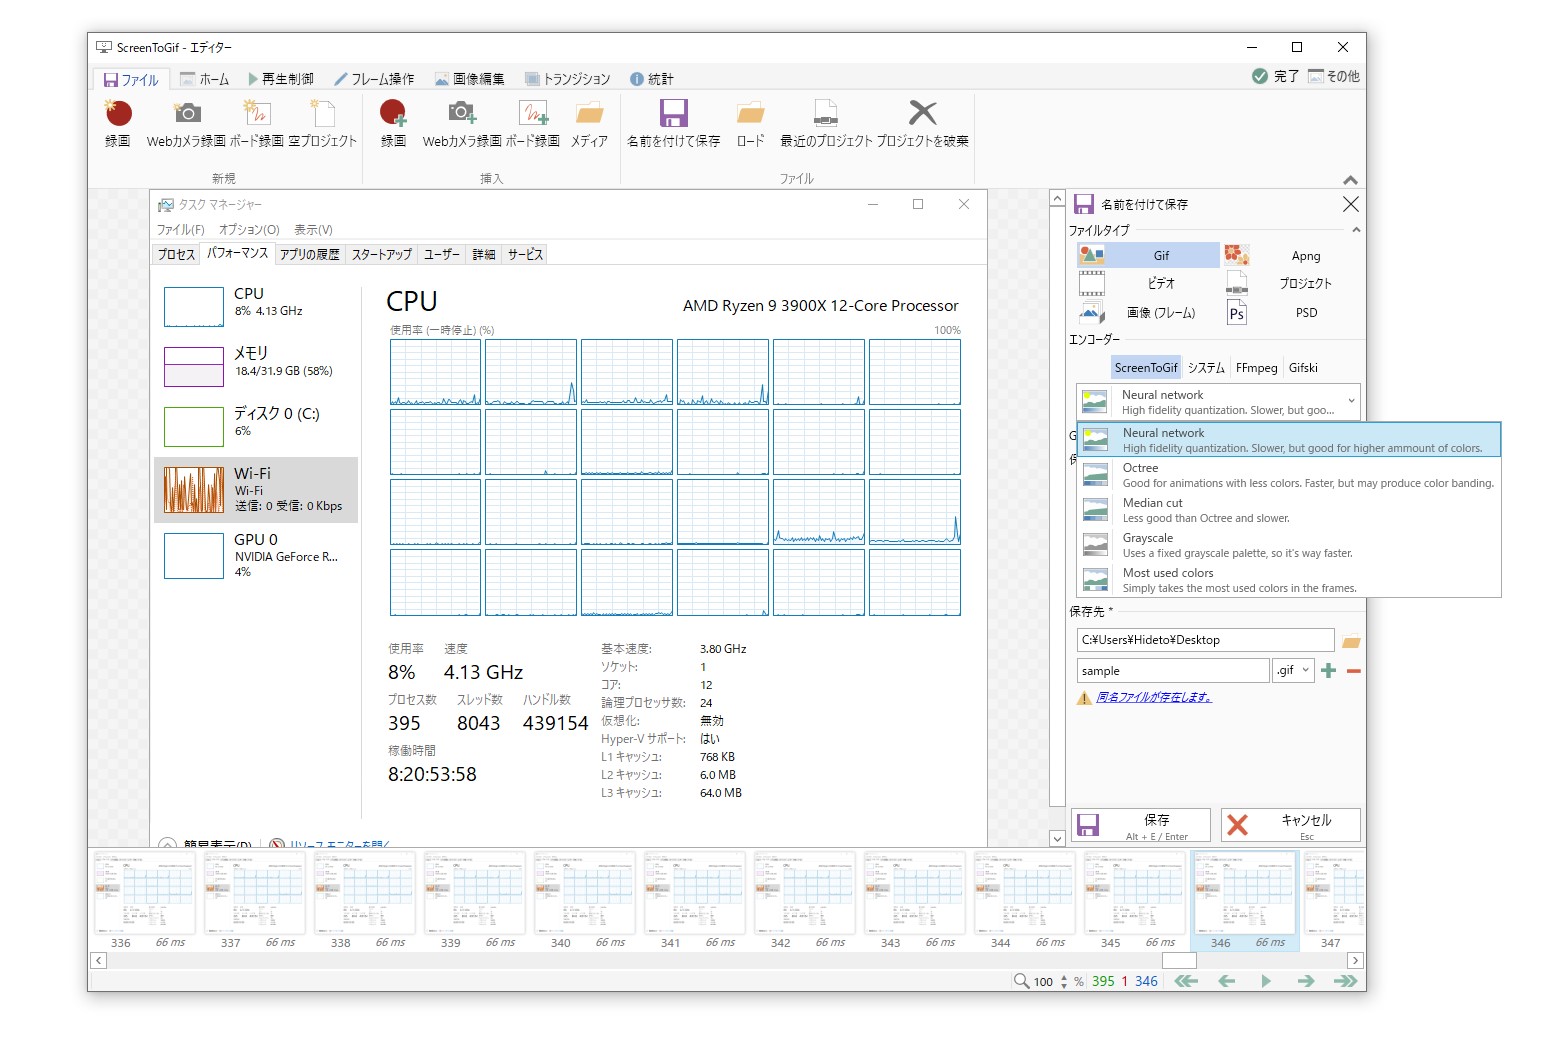Choose the FFmpeg encoder
Screen dimensions: 1564x1058
(x=1256, y=367)
